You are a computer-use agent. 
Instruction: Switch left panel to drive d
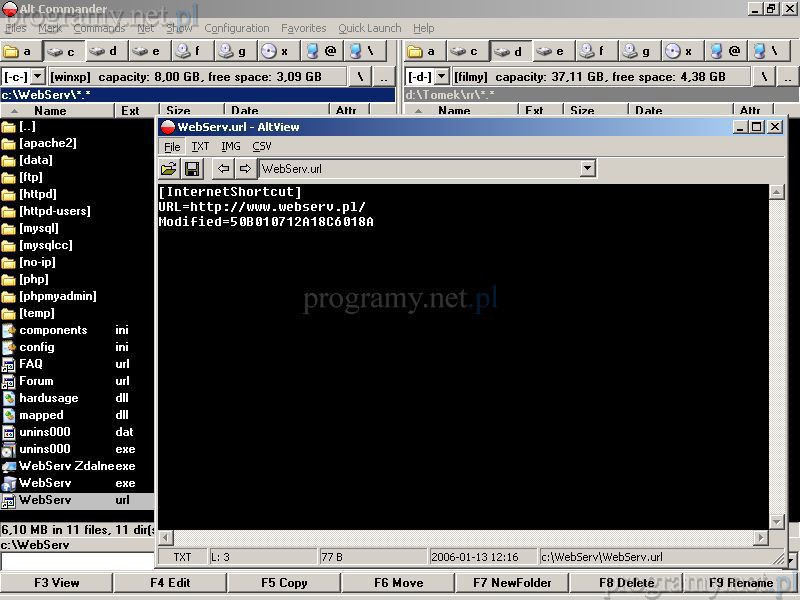[x=106, y=51]
